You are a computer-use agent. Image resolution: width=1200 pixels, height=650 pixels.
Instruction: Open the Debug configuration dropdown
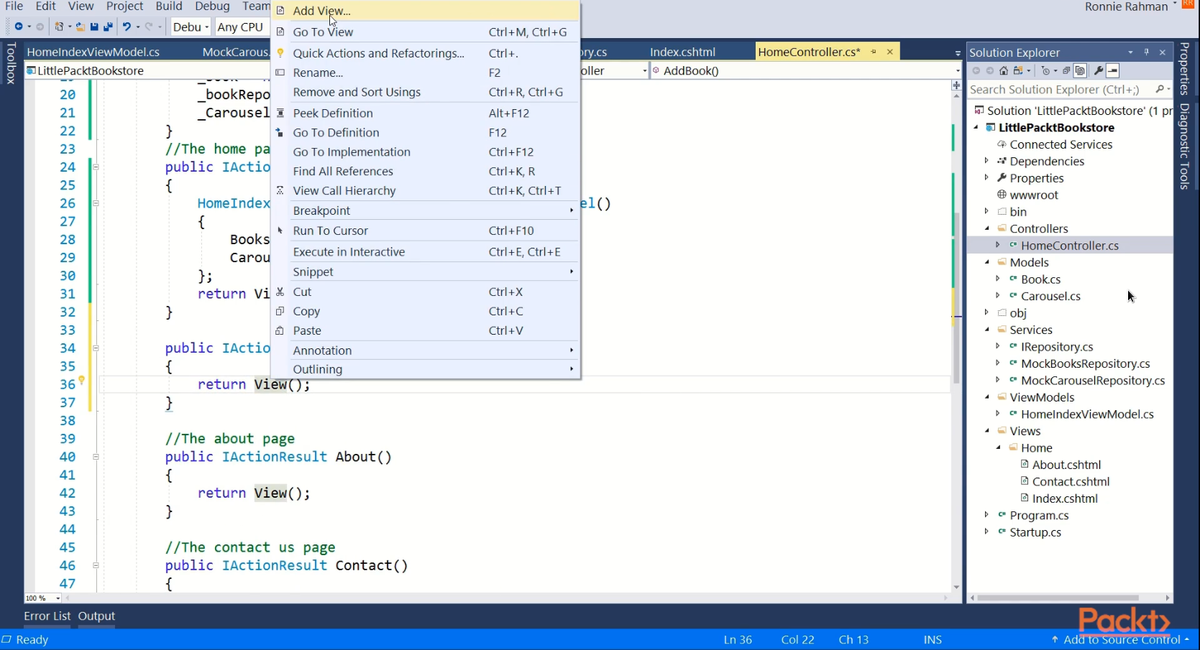(191, 27)
